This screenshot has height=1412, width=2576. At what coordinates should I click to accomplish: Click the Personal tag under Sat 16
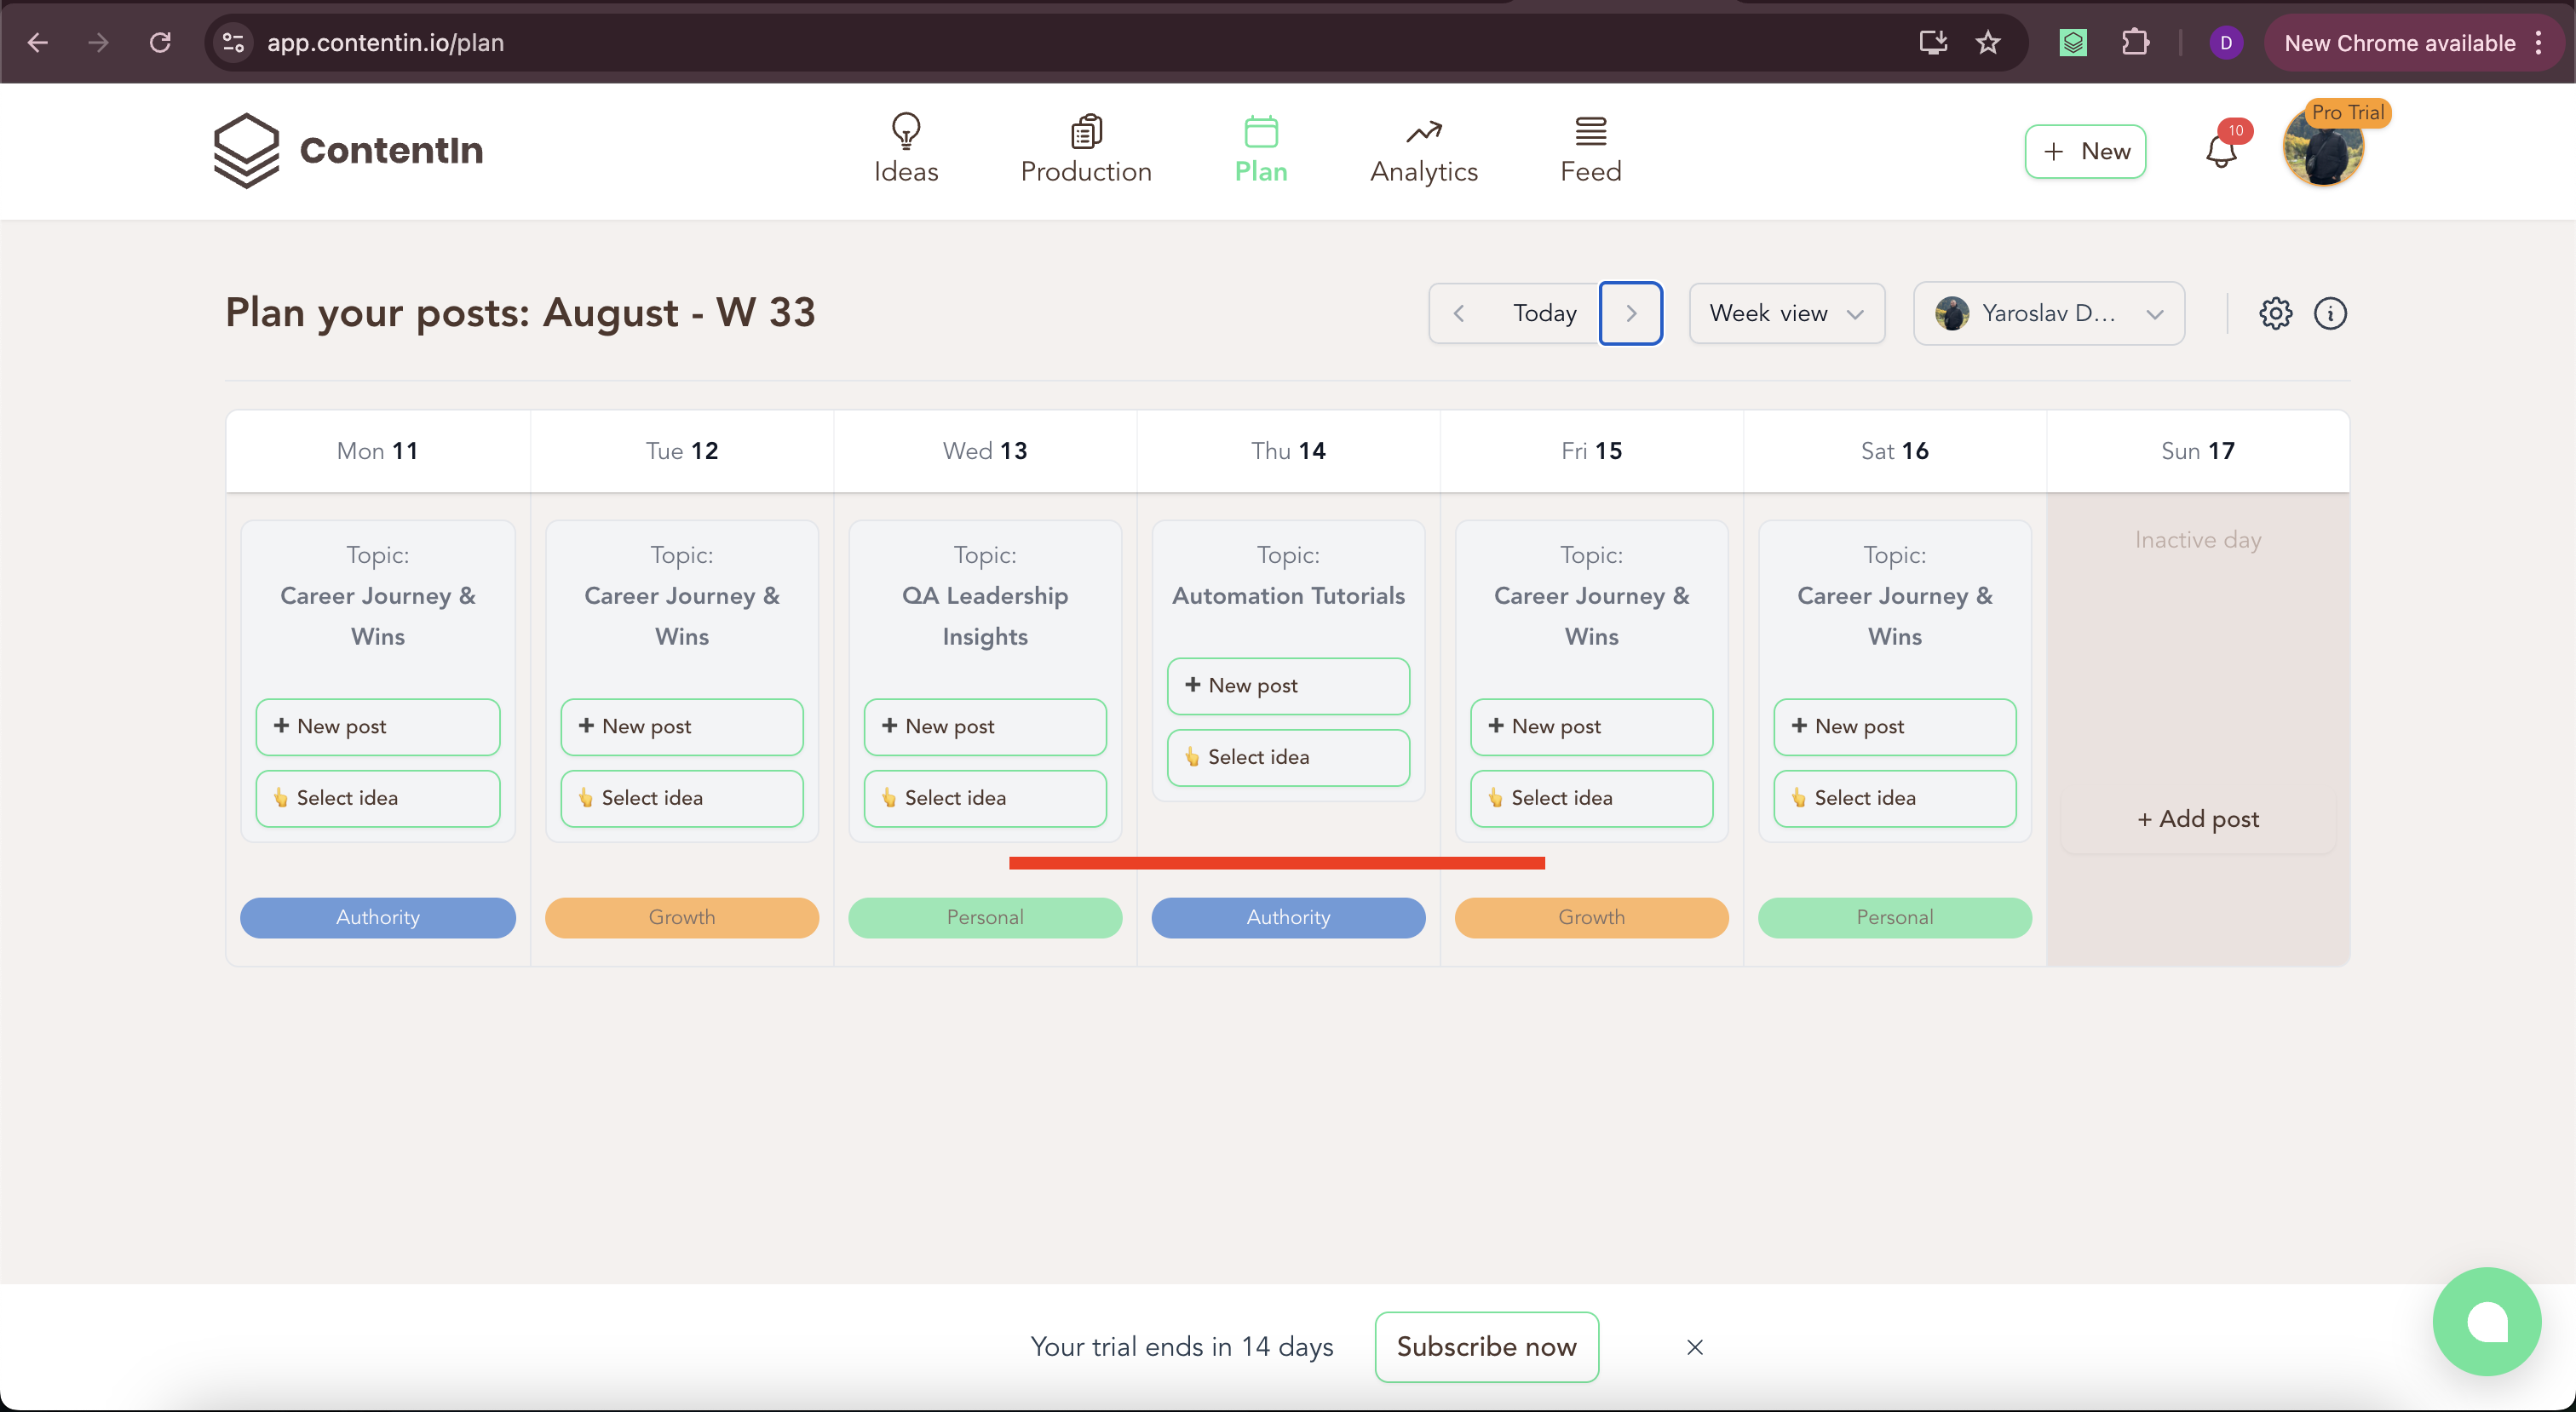(1894, 917)
